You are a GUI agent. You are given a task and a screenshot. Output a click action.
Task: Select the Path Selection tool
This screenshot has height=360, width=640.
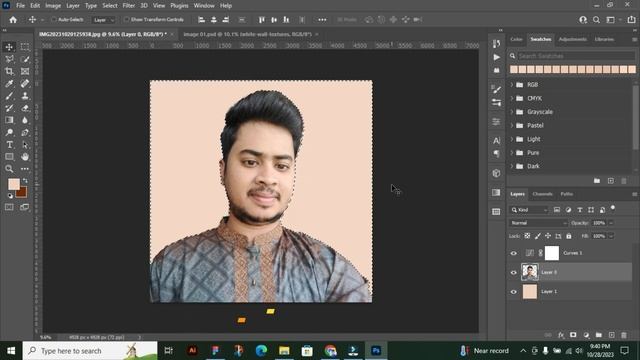point(25,144)
